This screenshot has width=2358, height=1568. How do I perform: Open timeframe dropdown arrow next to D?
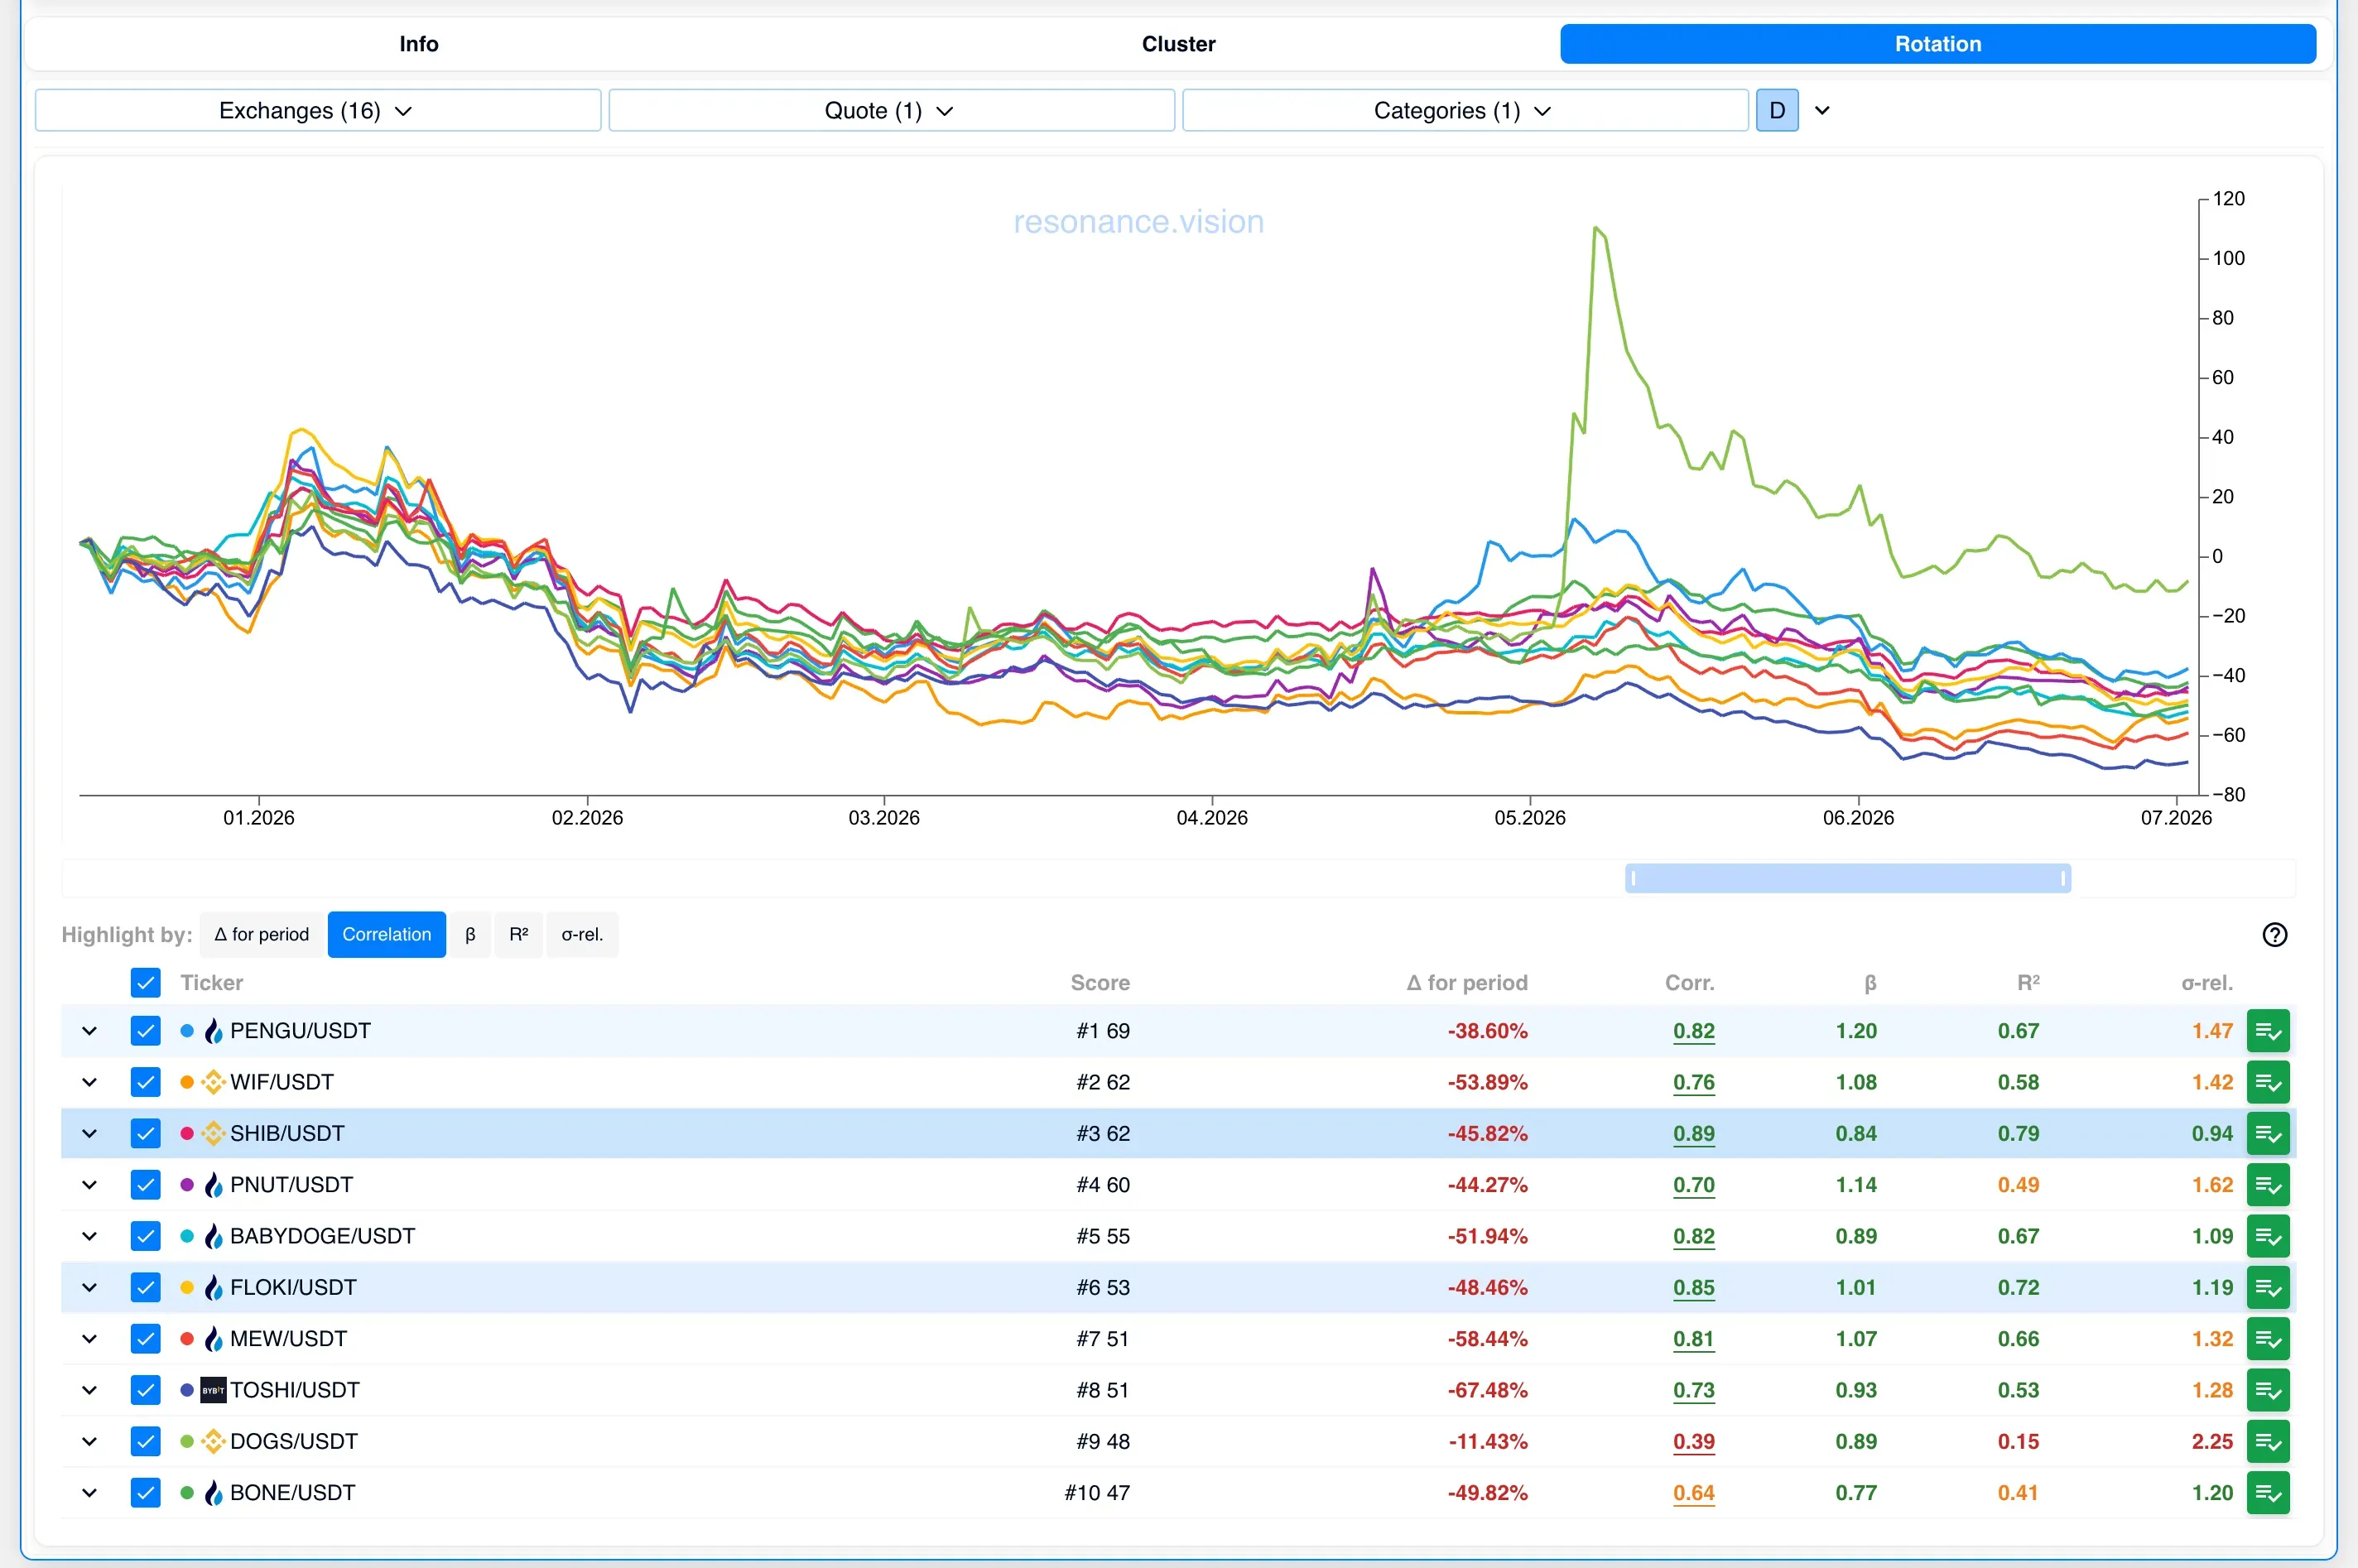1822,110
